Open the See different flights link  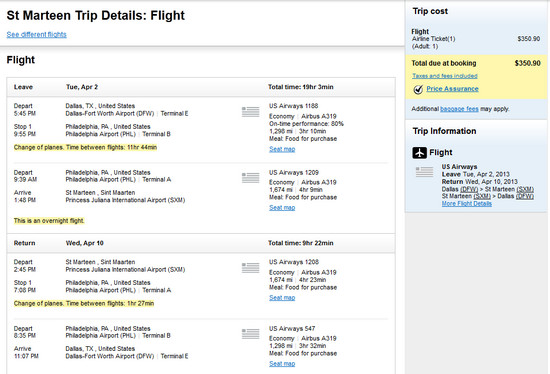pyautogui.click(x=36, y=34)
